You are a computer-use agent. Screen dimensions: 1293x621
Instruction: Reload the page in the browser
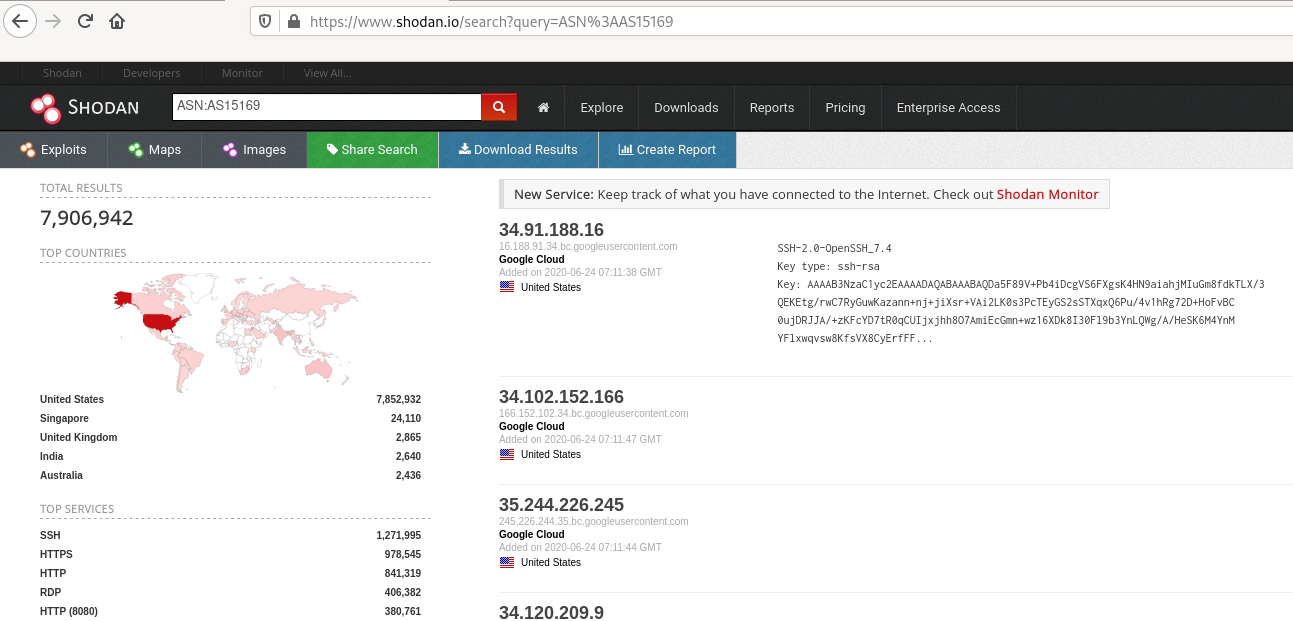click(86, 21)
